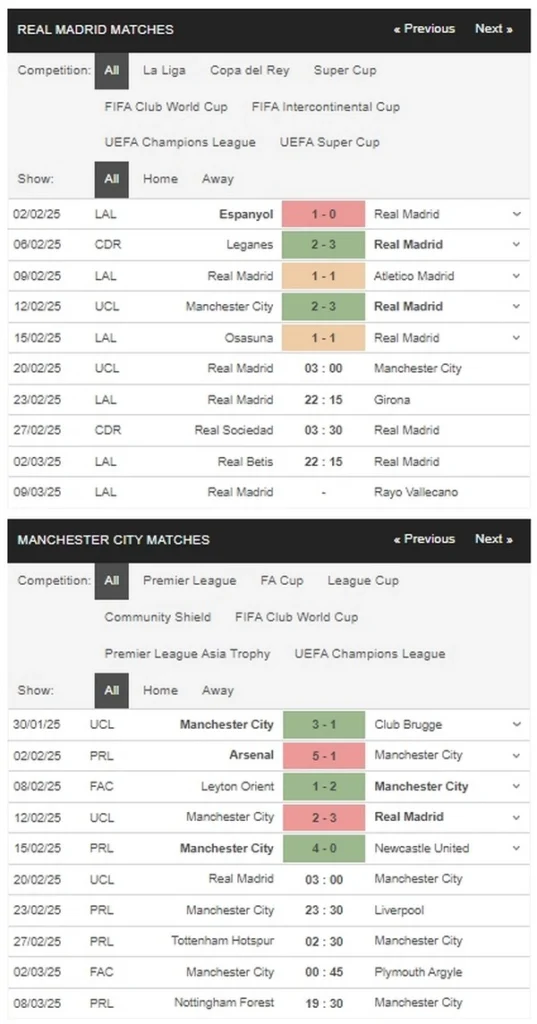Go to Previous in Manchester City Matches header
Screen dimensions: 537x1024
pos(424,539)
